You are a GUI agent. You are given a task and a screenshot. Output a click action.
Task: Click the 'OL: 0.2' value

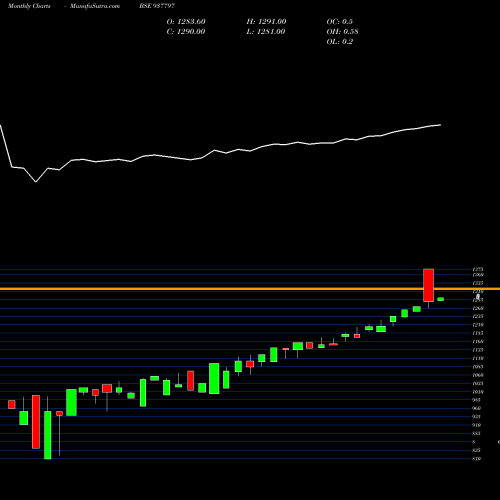[x=339, y=42]
